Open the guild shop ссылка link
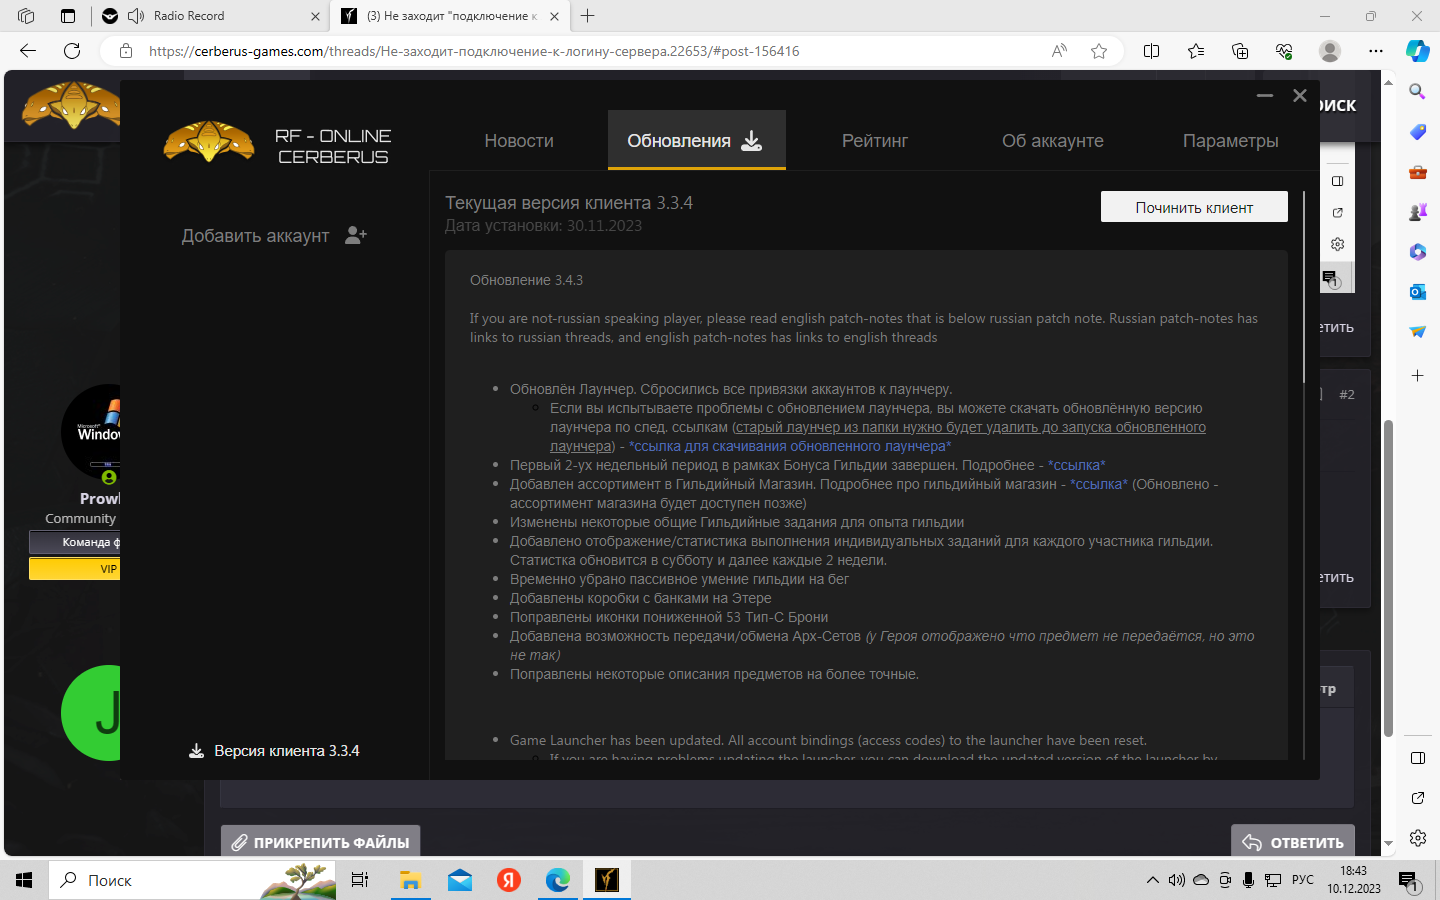 coord(1099,484)
